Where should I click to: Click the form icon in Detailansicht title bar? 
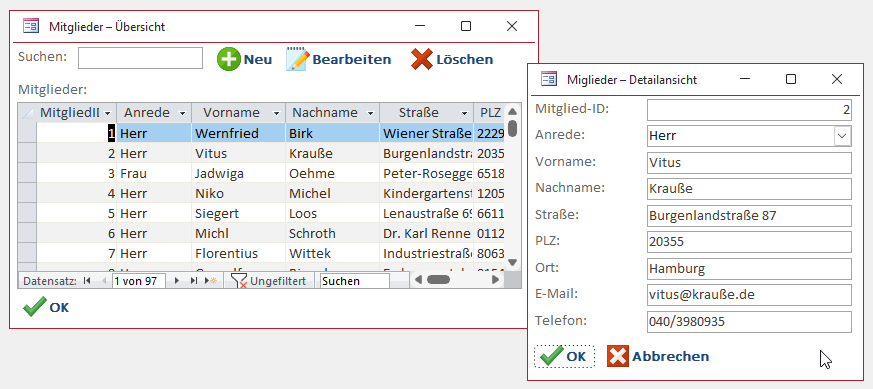pos(549,79)
